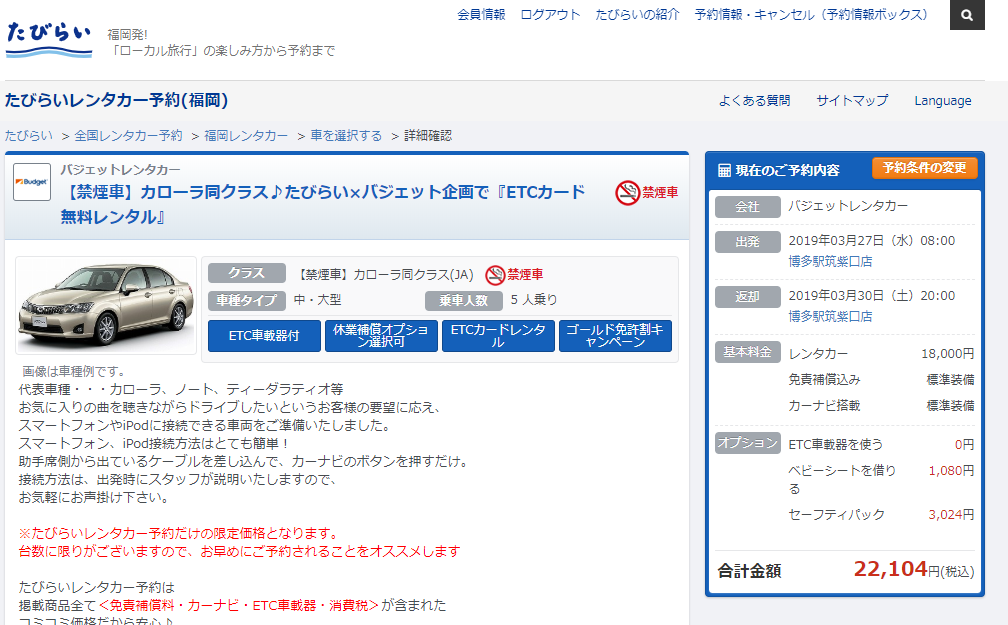Screen dimensions: 1008x625
Task: Click the plan title 【禁煙車】カローラ同クラス
Action: (323, 204)
